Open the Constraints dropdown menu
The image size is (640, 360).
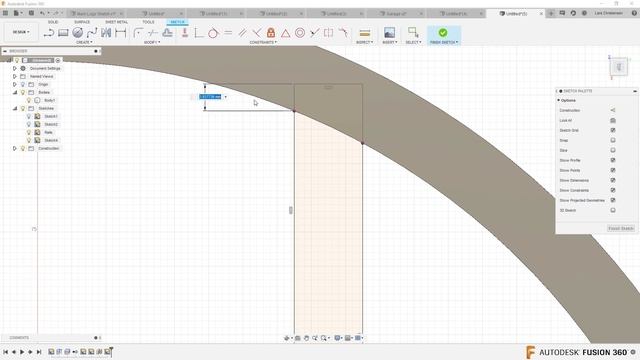pos(263,42)
